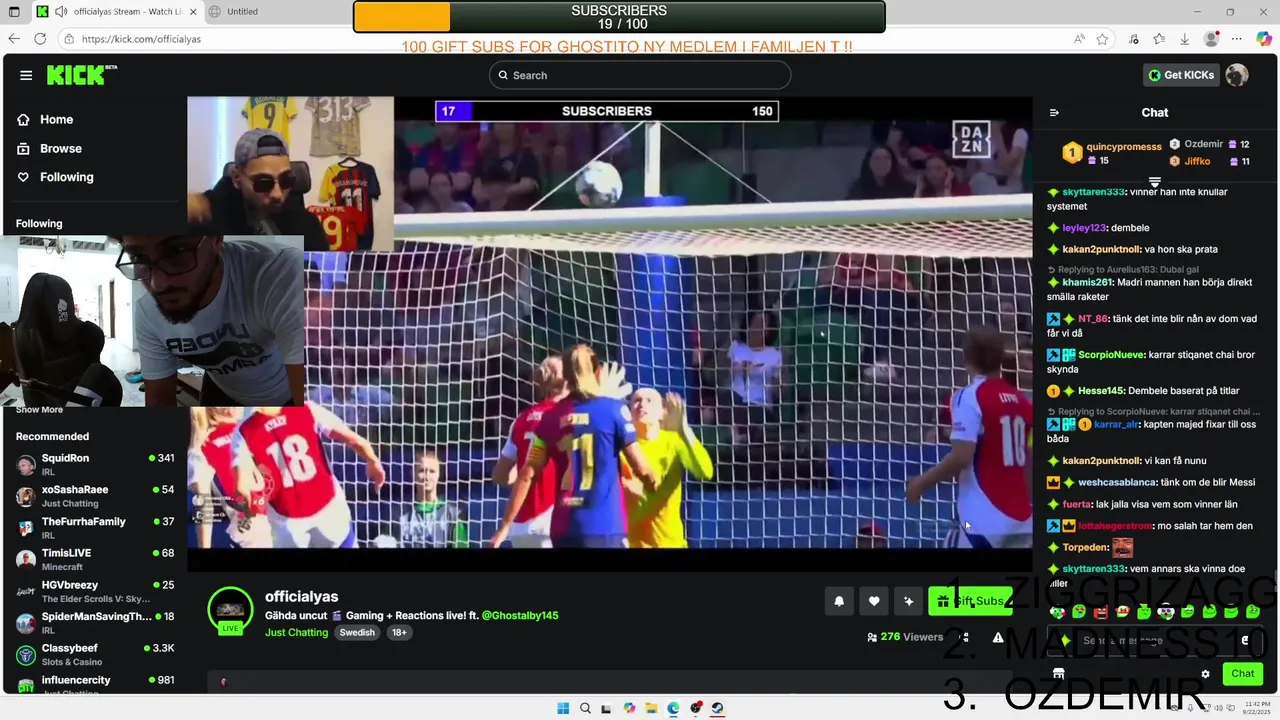
Task: Open the Copilot sidebar icon
Action: pos(1265,39)
